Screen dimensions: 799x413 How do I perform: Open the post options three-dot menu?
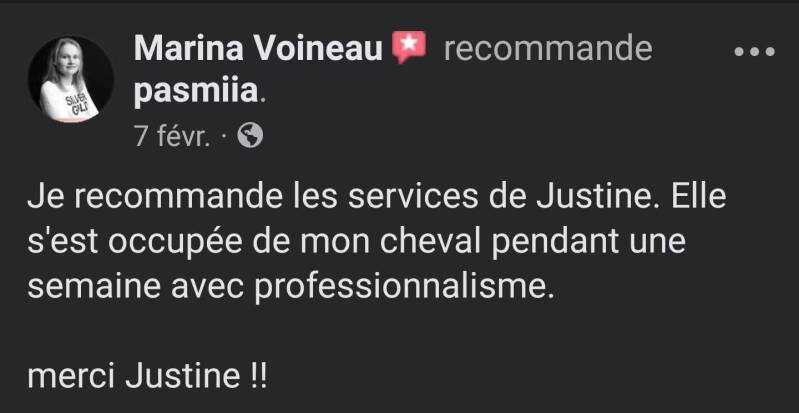pos(755,51)
